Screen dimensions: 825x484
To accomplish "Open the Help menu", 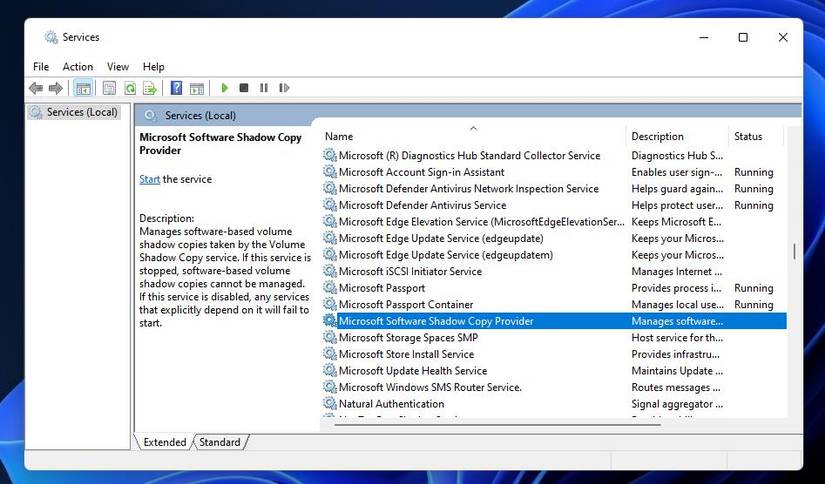I will pos(154,67).
